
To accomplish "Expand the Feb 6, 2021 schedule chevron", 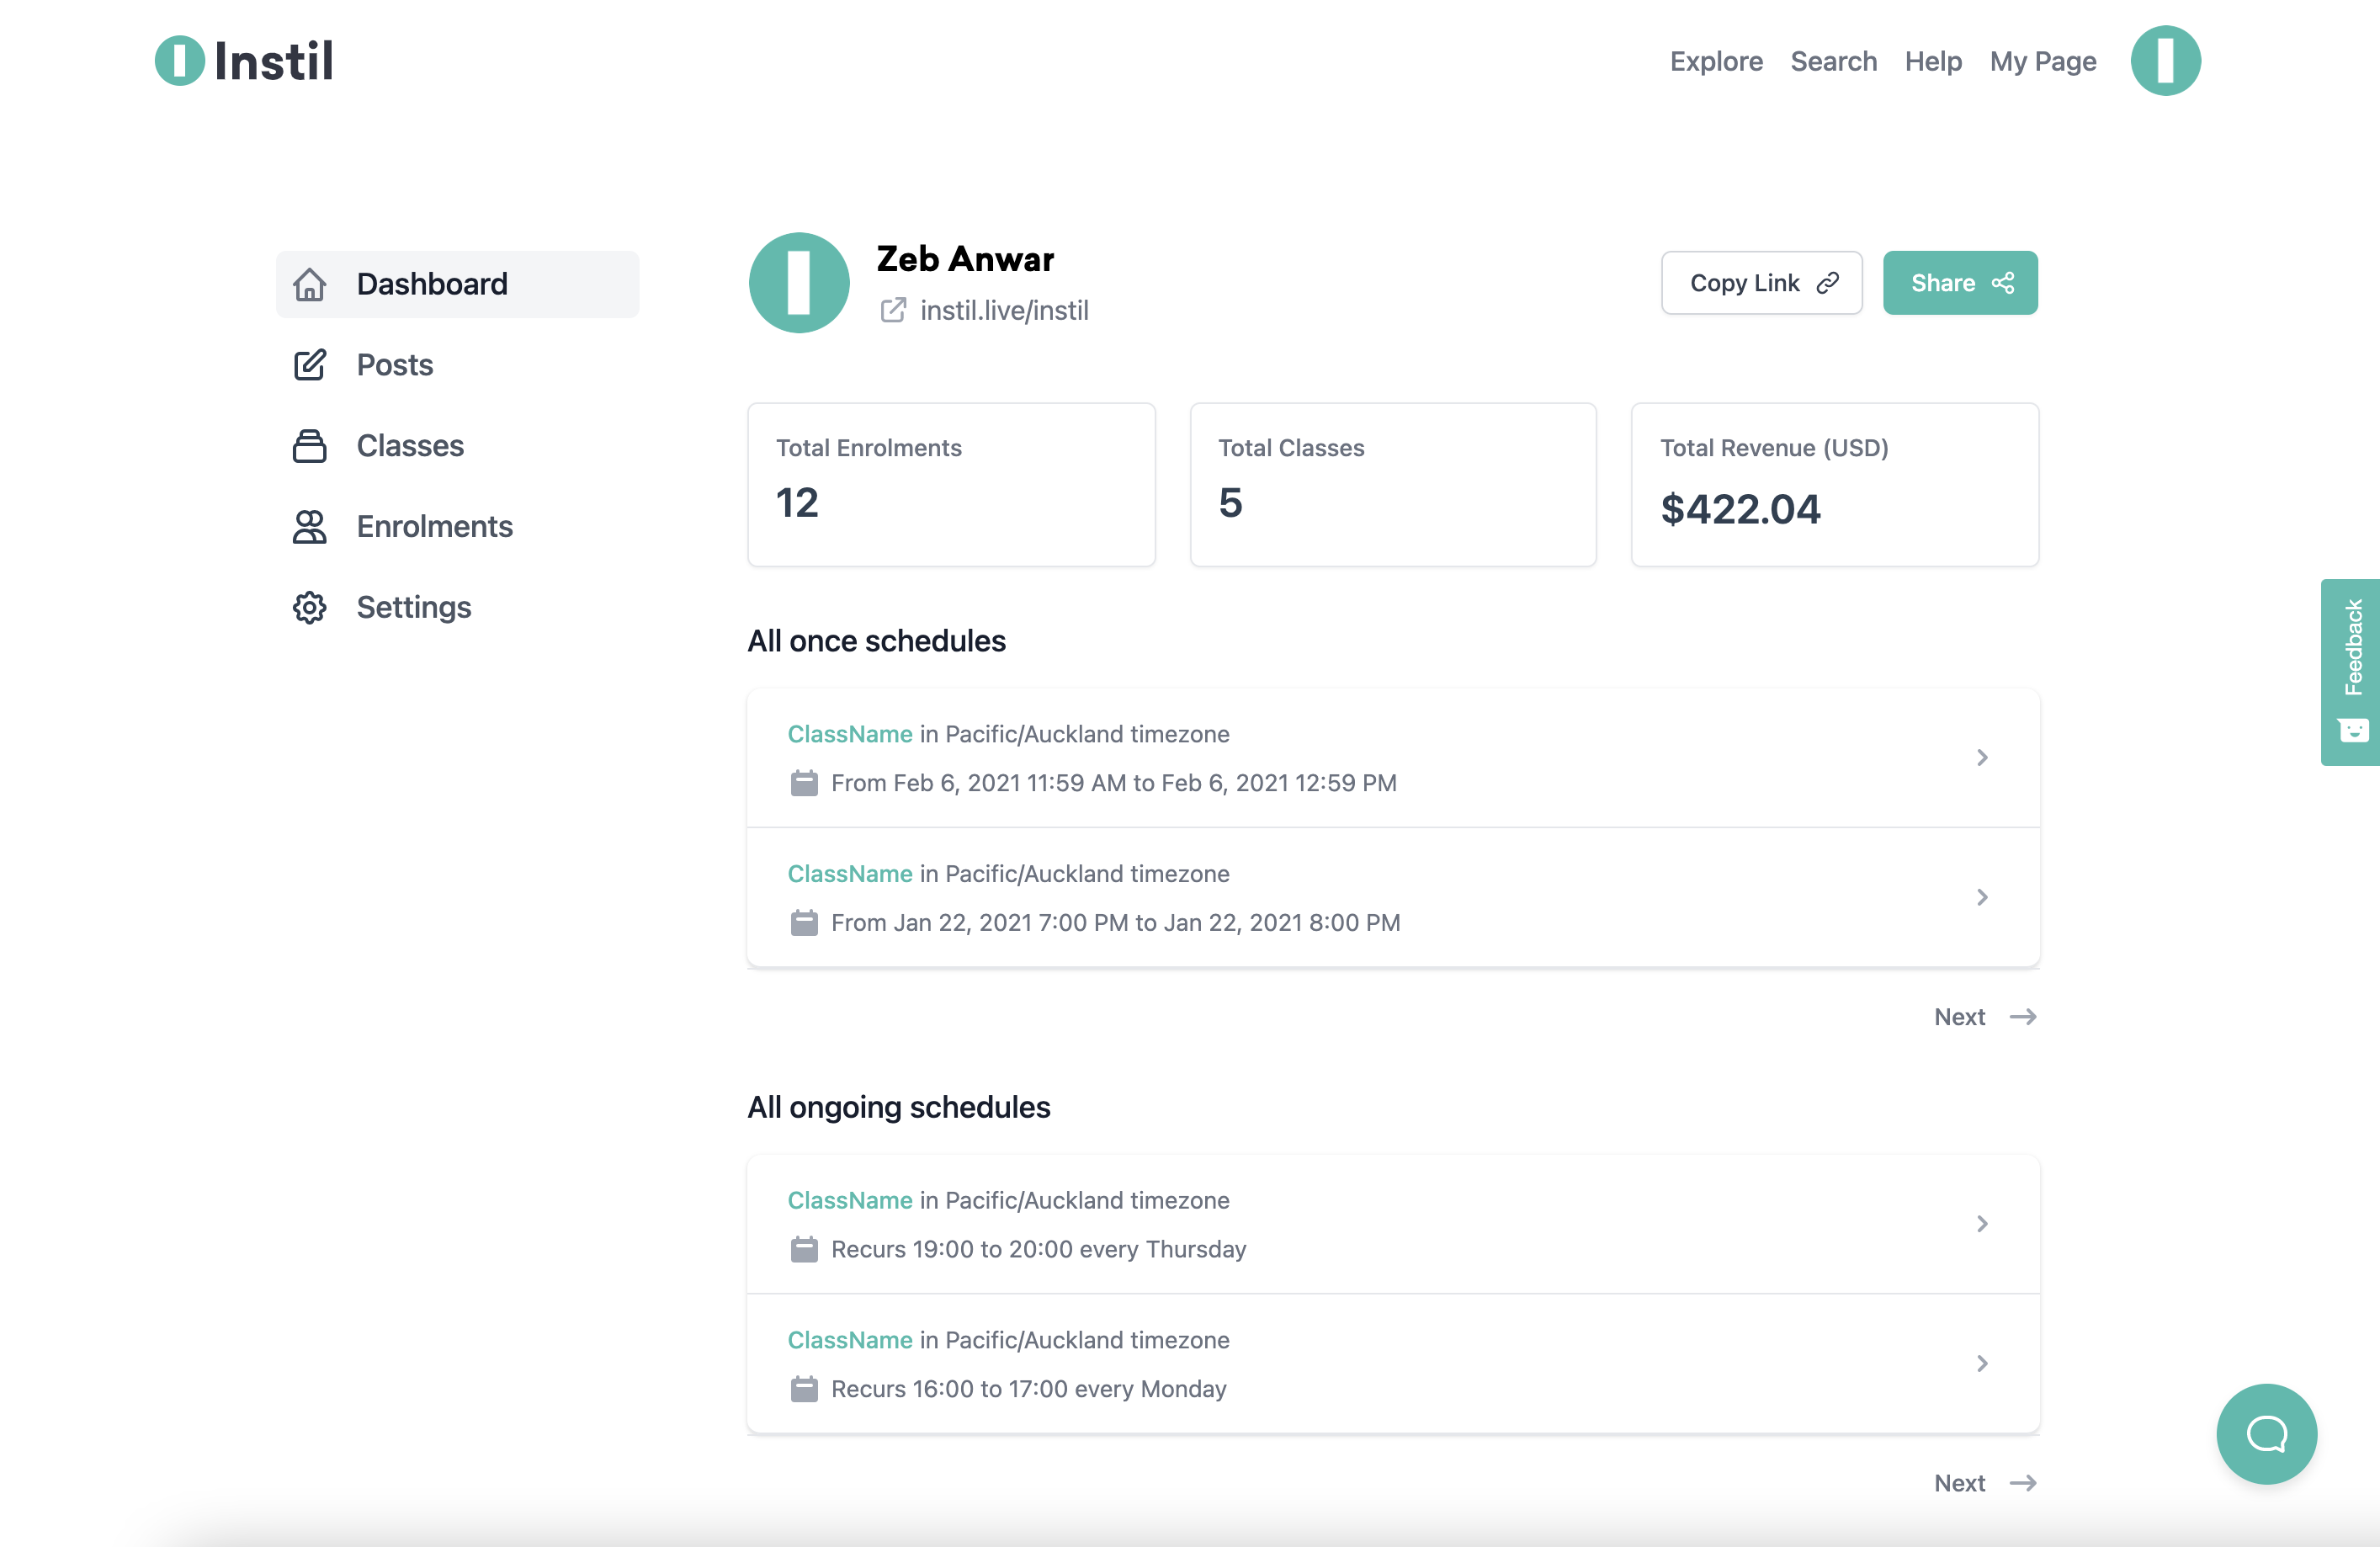I will pos(1981,757).
